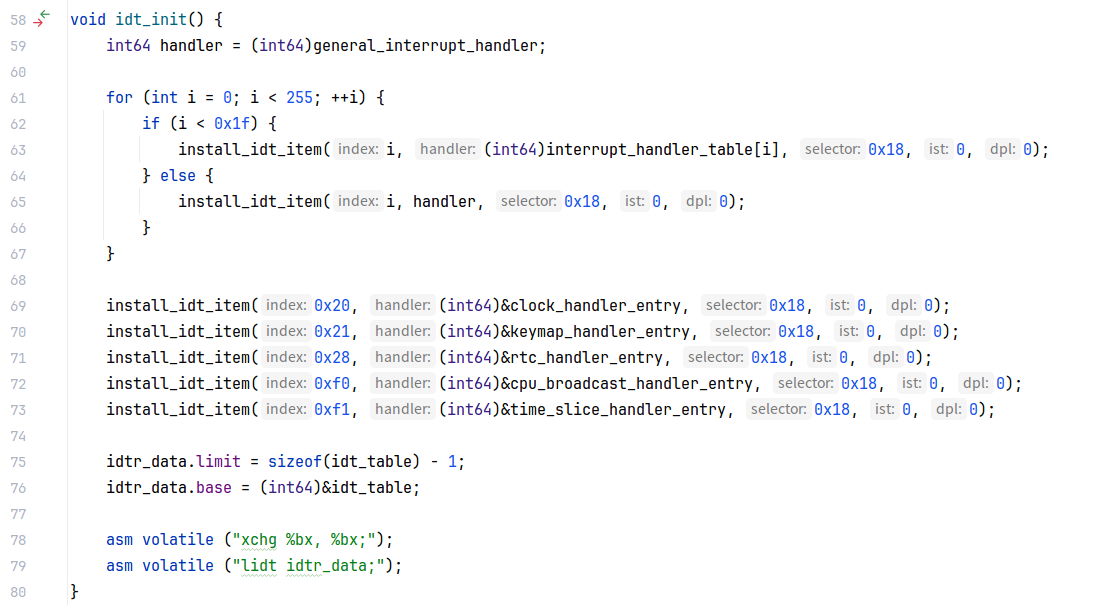Image resolution: width=1094 pixels, height=605 pixels.
Task: Click the function name idt_init
Action: click(x=151, y=20)
